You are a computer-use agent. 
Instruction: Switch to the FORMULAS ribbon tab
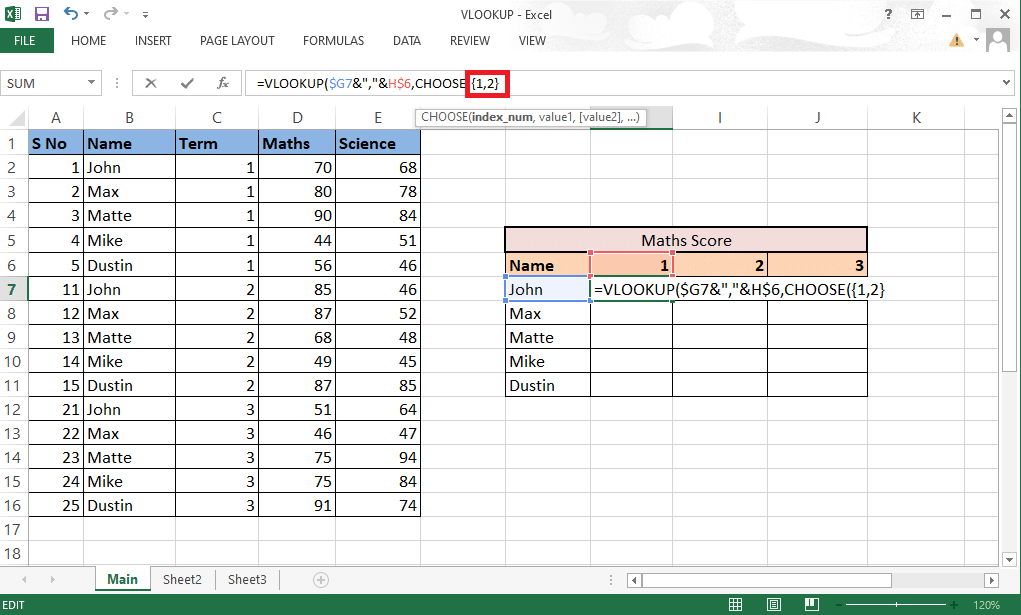pyautogui.click(x=333, y=41)
